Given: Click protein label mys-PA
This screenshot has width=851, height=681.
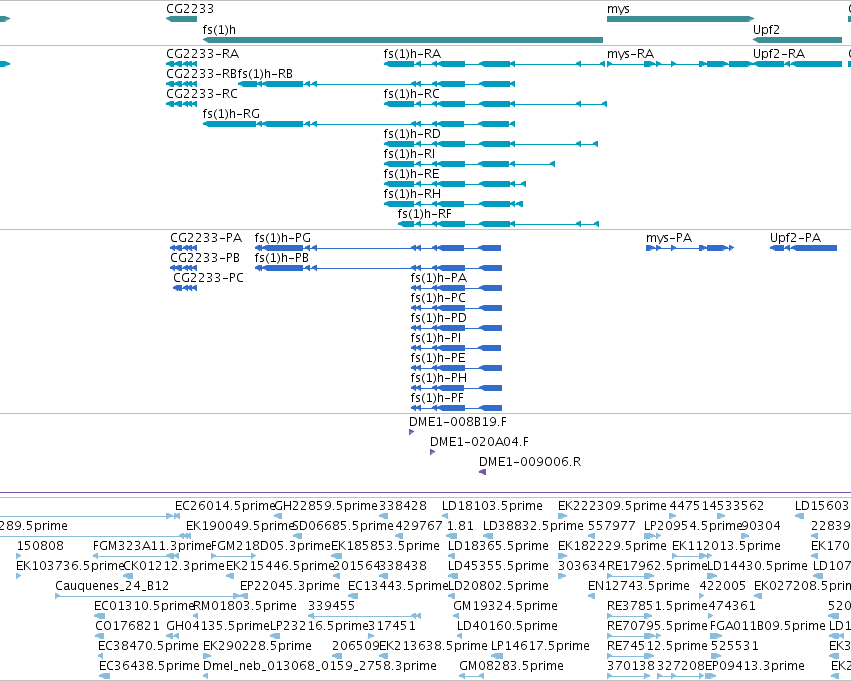Looking at the screenshot, I should [x=669, y=238].
